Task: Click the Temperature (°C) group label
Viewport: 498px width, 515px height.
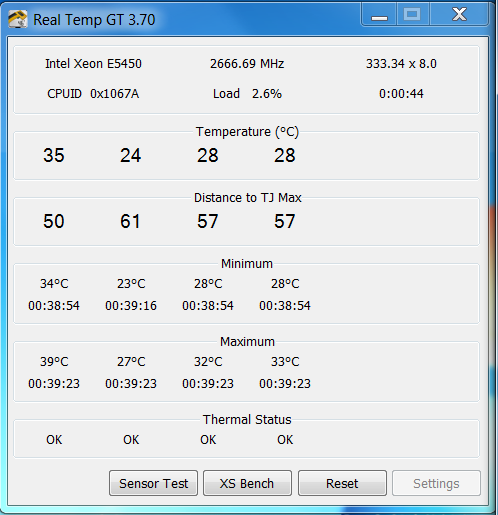Action: click(x=247, y=132)
